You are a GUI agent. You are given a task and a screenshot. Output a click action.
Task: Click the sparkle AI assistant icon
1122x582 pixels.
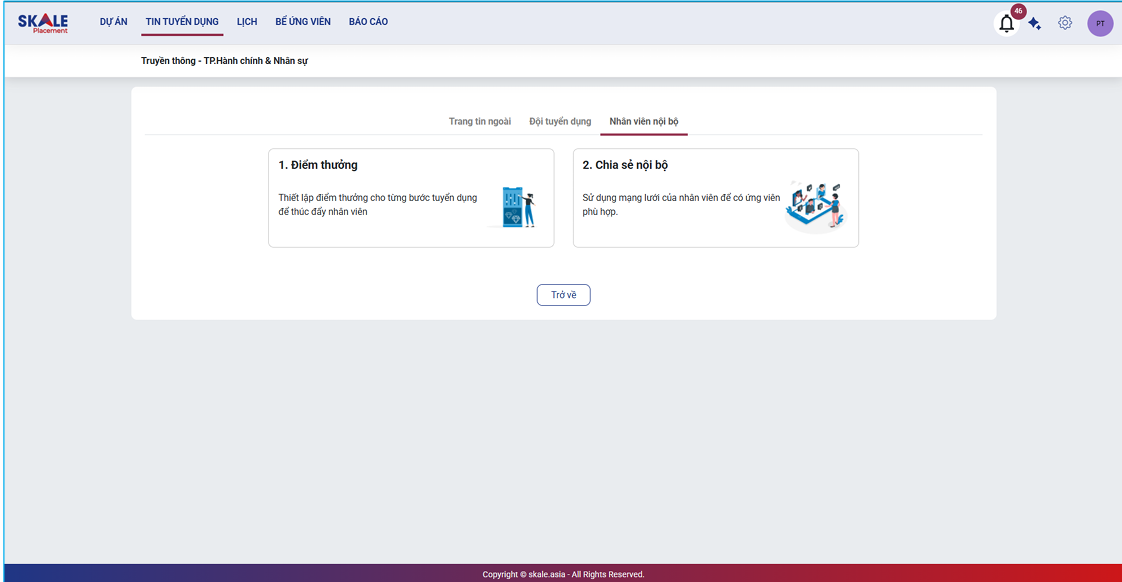point(1035,24)
